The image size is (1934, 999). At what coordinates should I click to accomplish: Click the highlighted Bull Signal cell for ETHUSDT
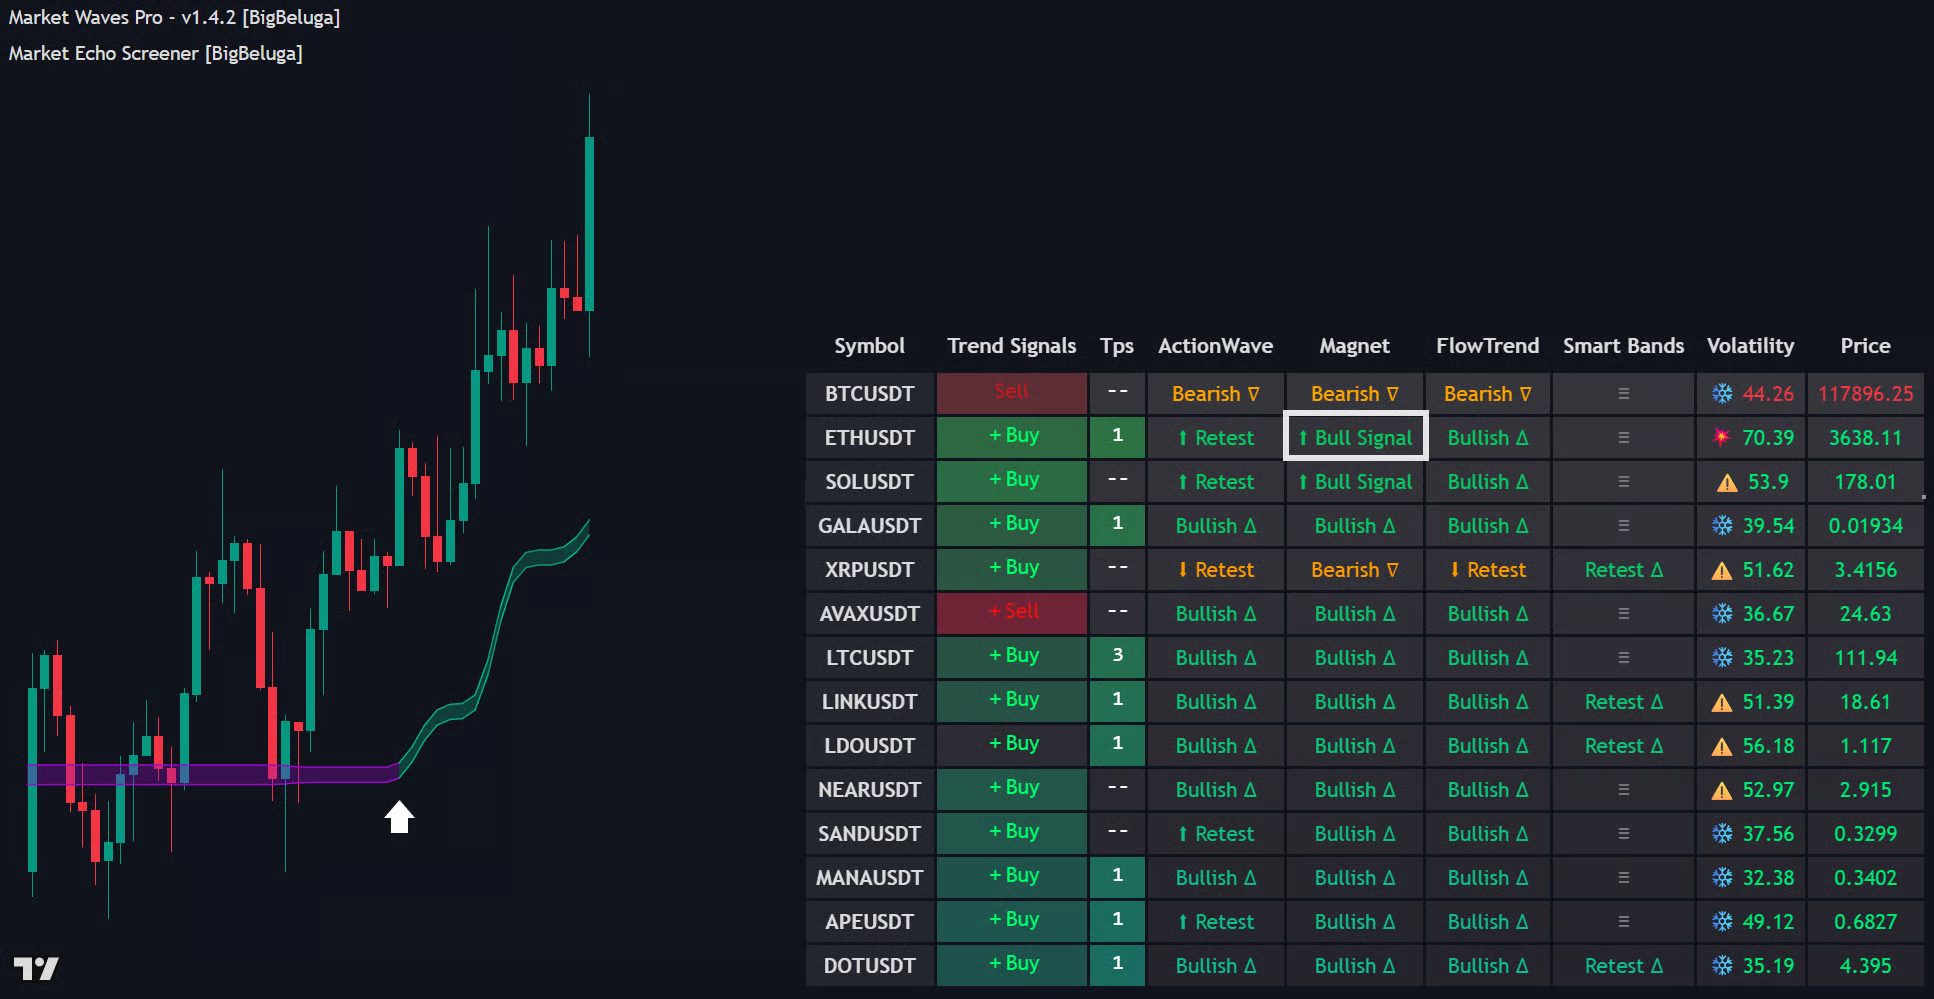coord(1355,437)
